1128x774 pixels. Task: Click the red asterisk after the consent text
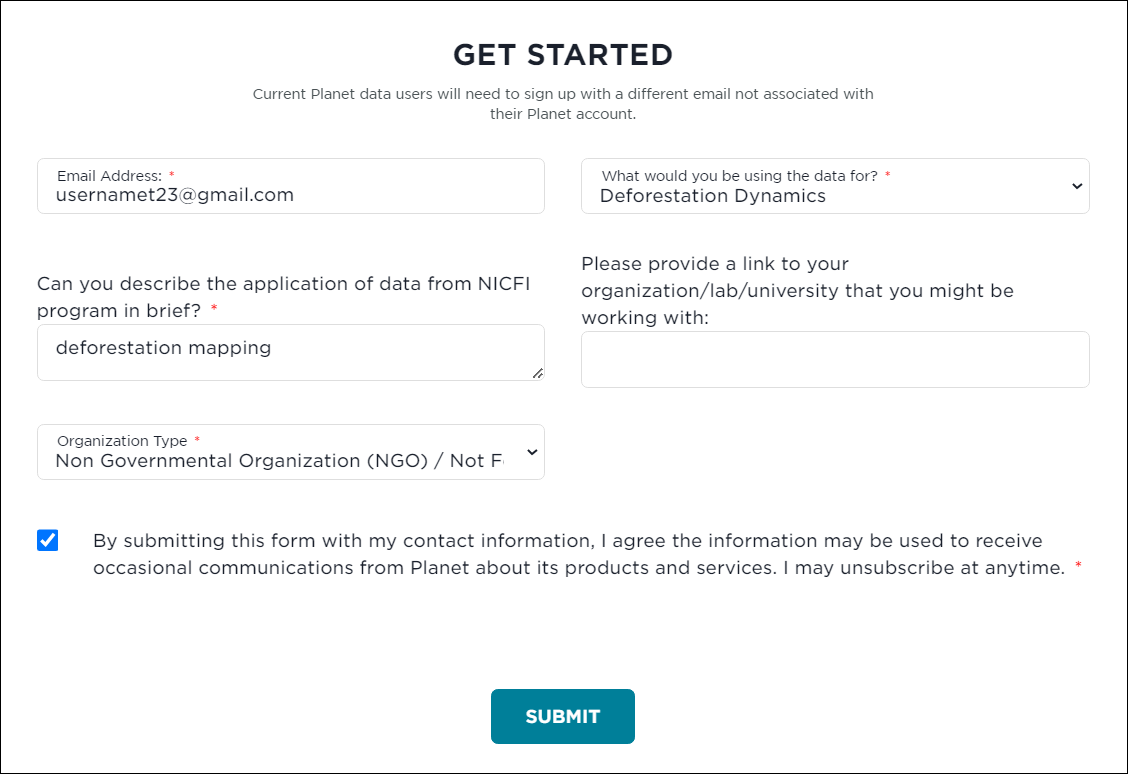[1078, 567]
